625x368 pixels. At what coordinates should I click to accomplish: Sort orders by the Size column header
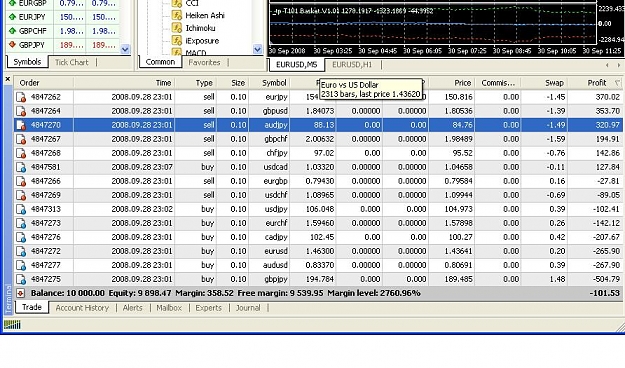tap(233, 83)
